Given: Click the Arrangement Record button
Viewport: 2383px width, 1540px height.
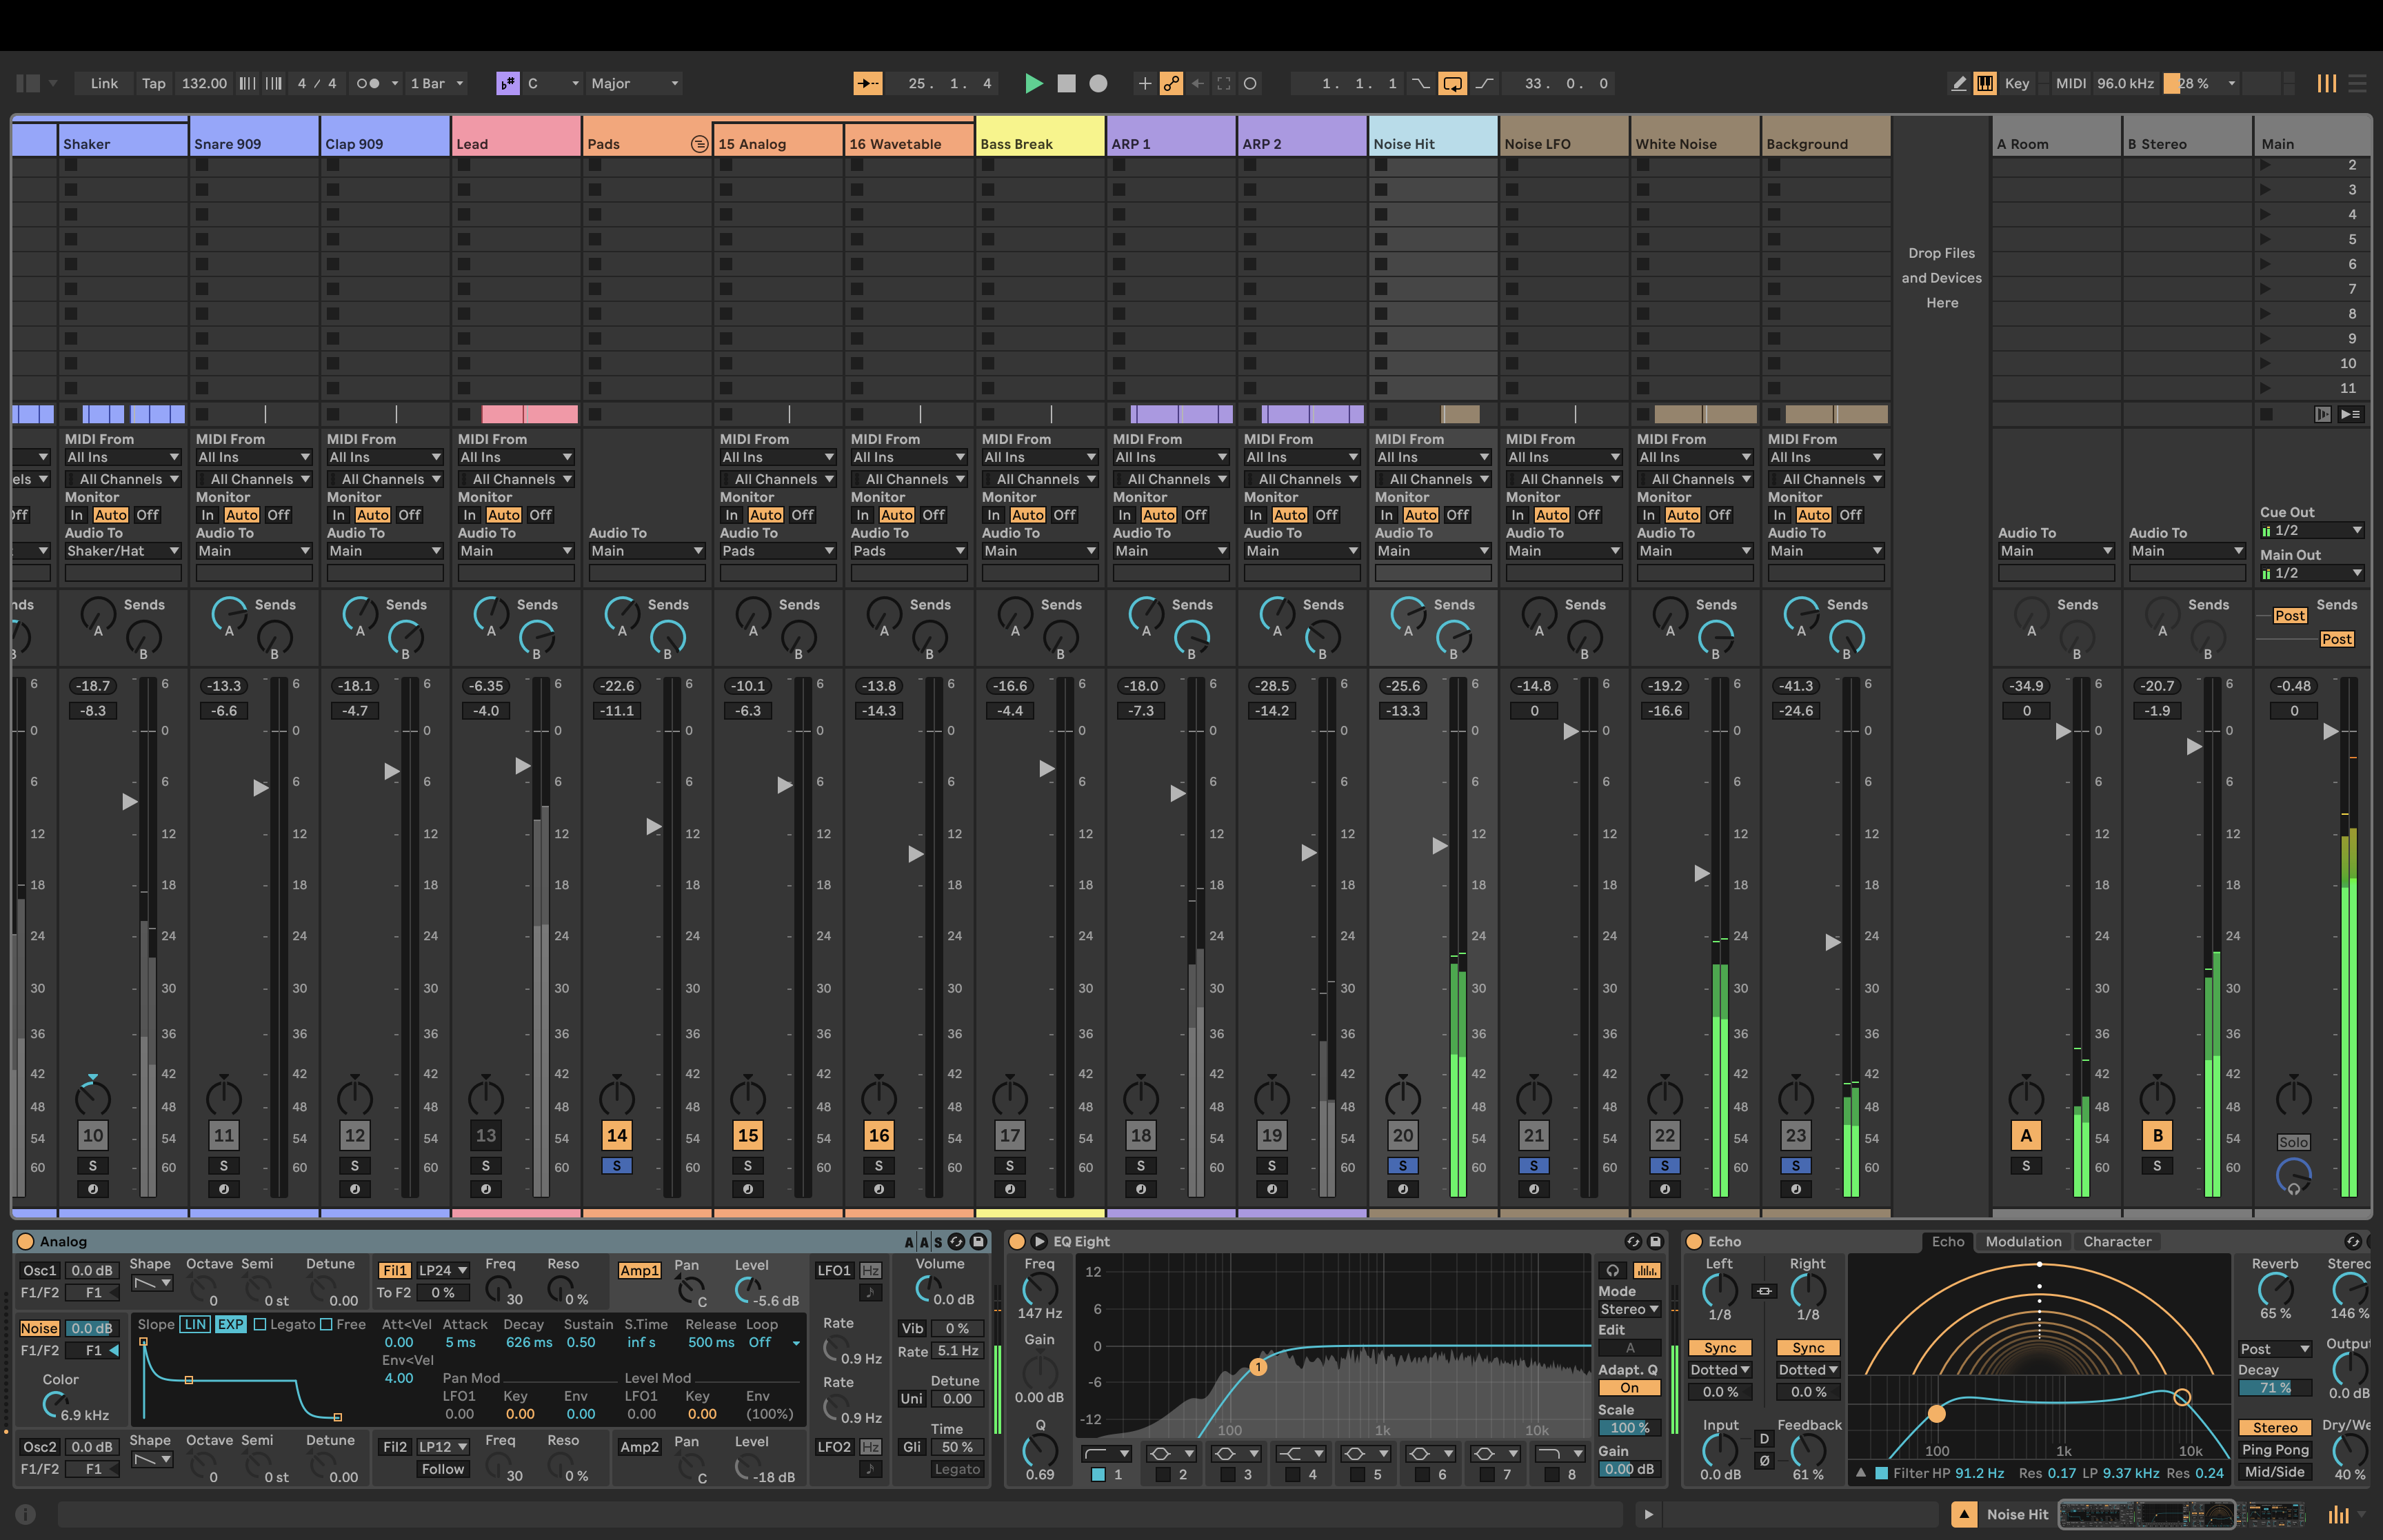Looking at the screenshot, I should (x=1098, y=84).
